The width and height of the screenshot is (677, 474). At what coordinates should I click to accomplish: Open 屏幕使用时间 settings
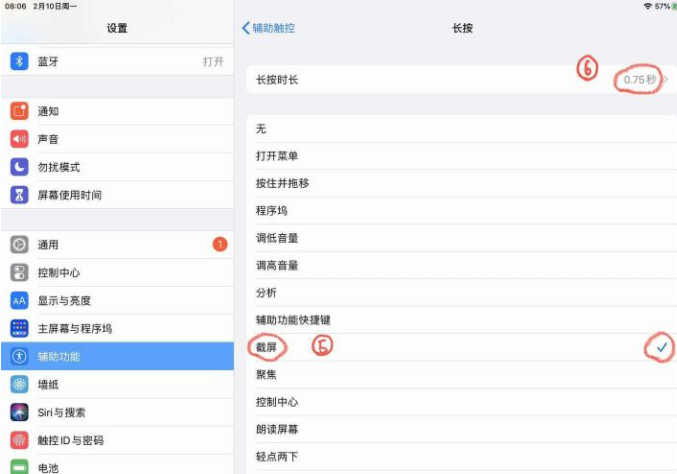click(117, 195)
